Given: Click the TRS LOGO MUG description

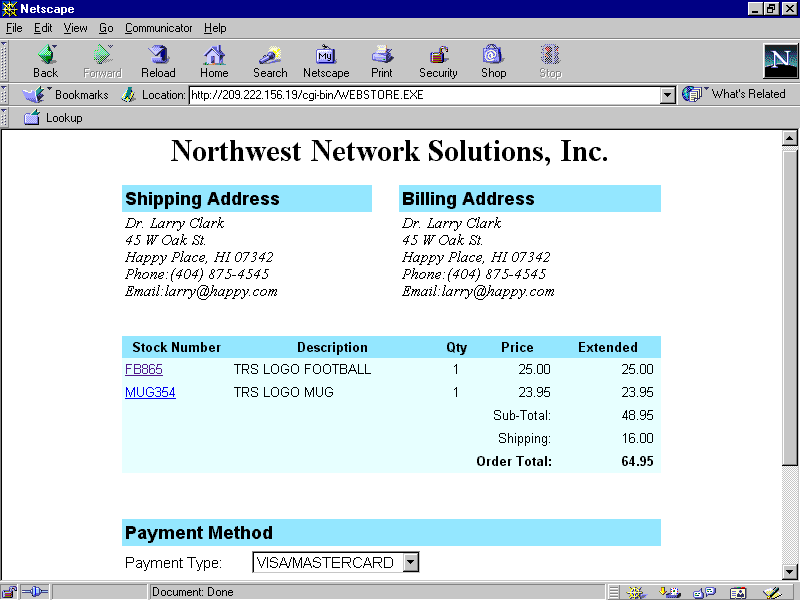Looking at the screenshot, I should click(284, 392).
